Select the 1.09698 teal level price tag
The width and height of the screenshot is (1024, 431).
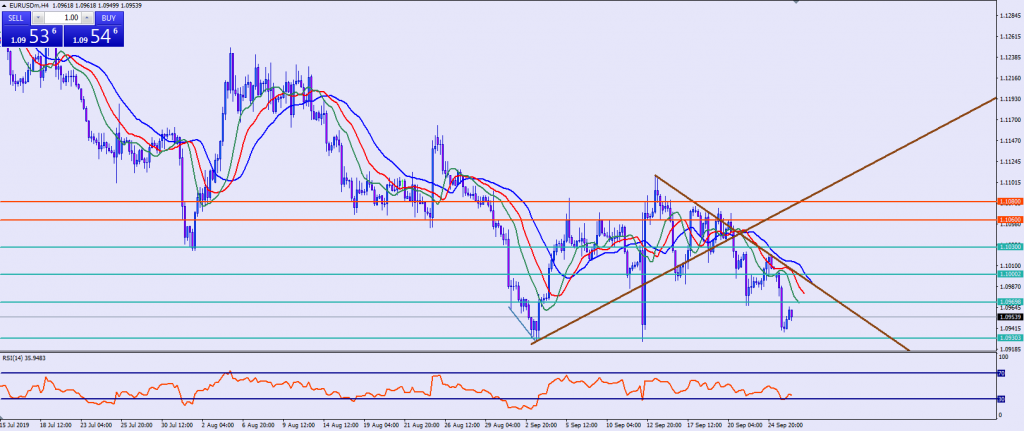click(x=1009, y=301)
